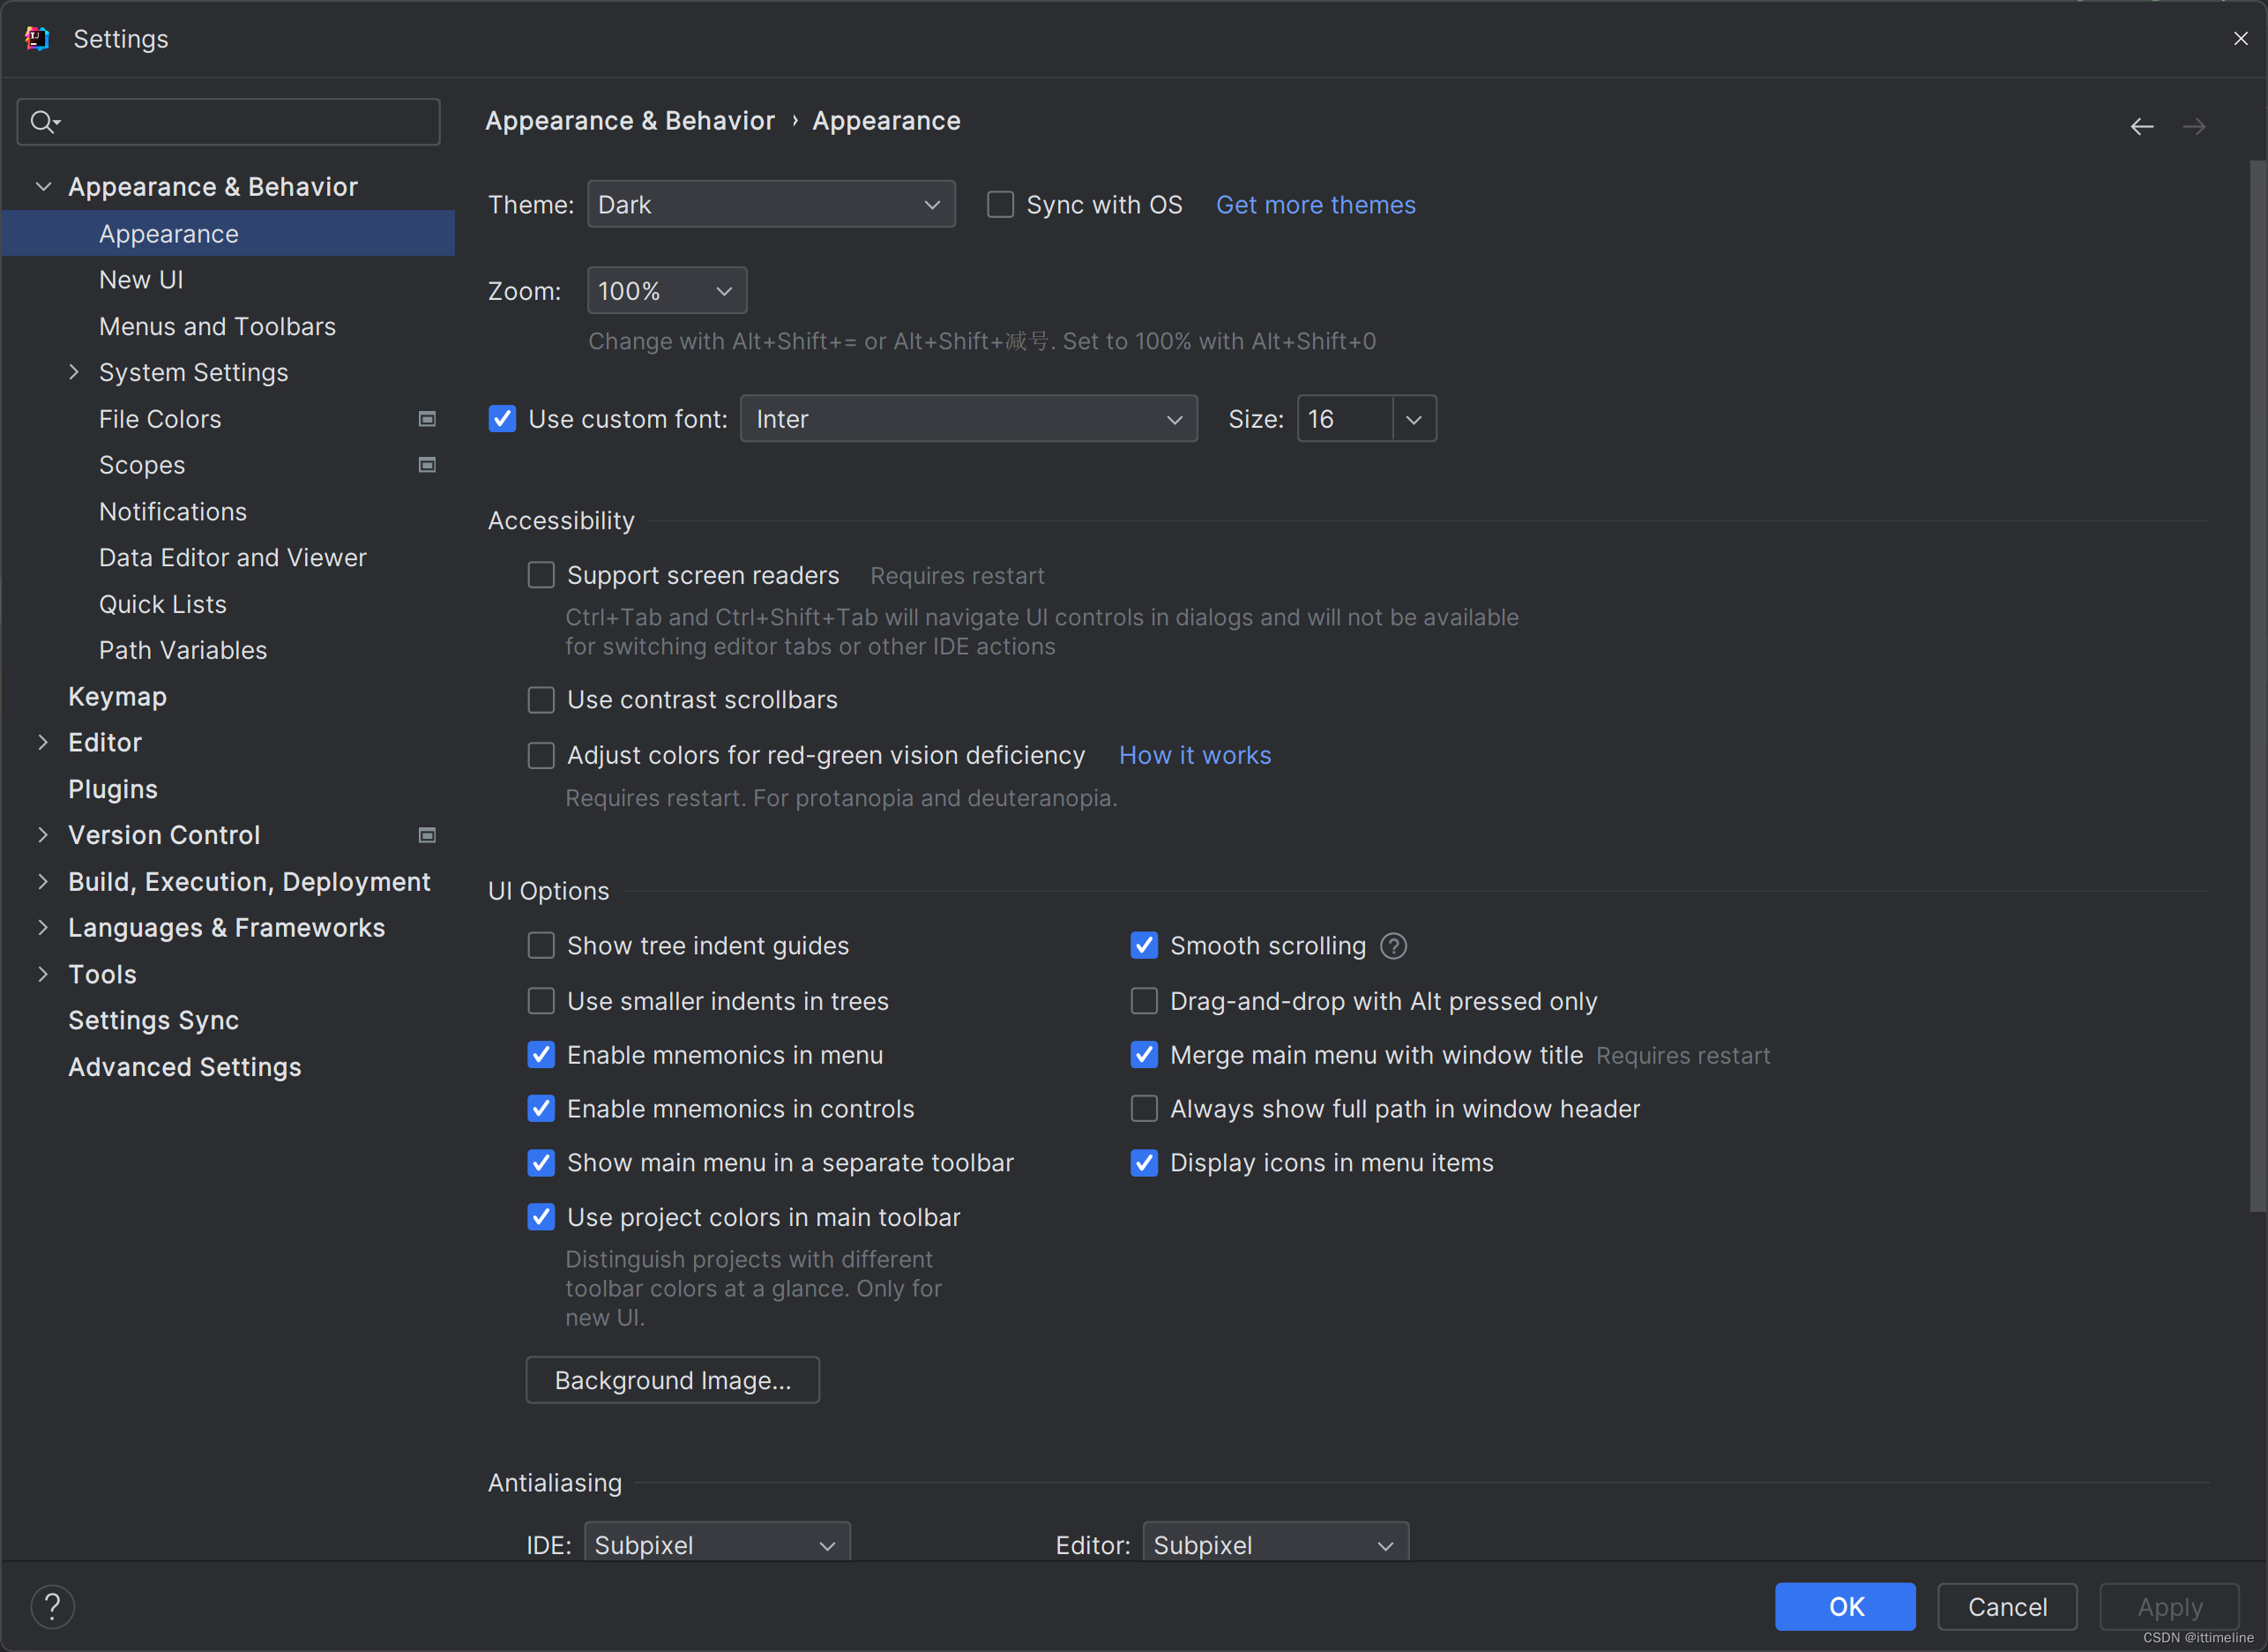Open Quick Lists settings page
The height and width of the screenshot is (1652, 2268).
pyautogui.click(x=163, y=604)
